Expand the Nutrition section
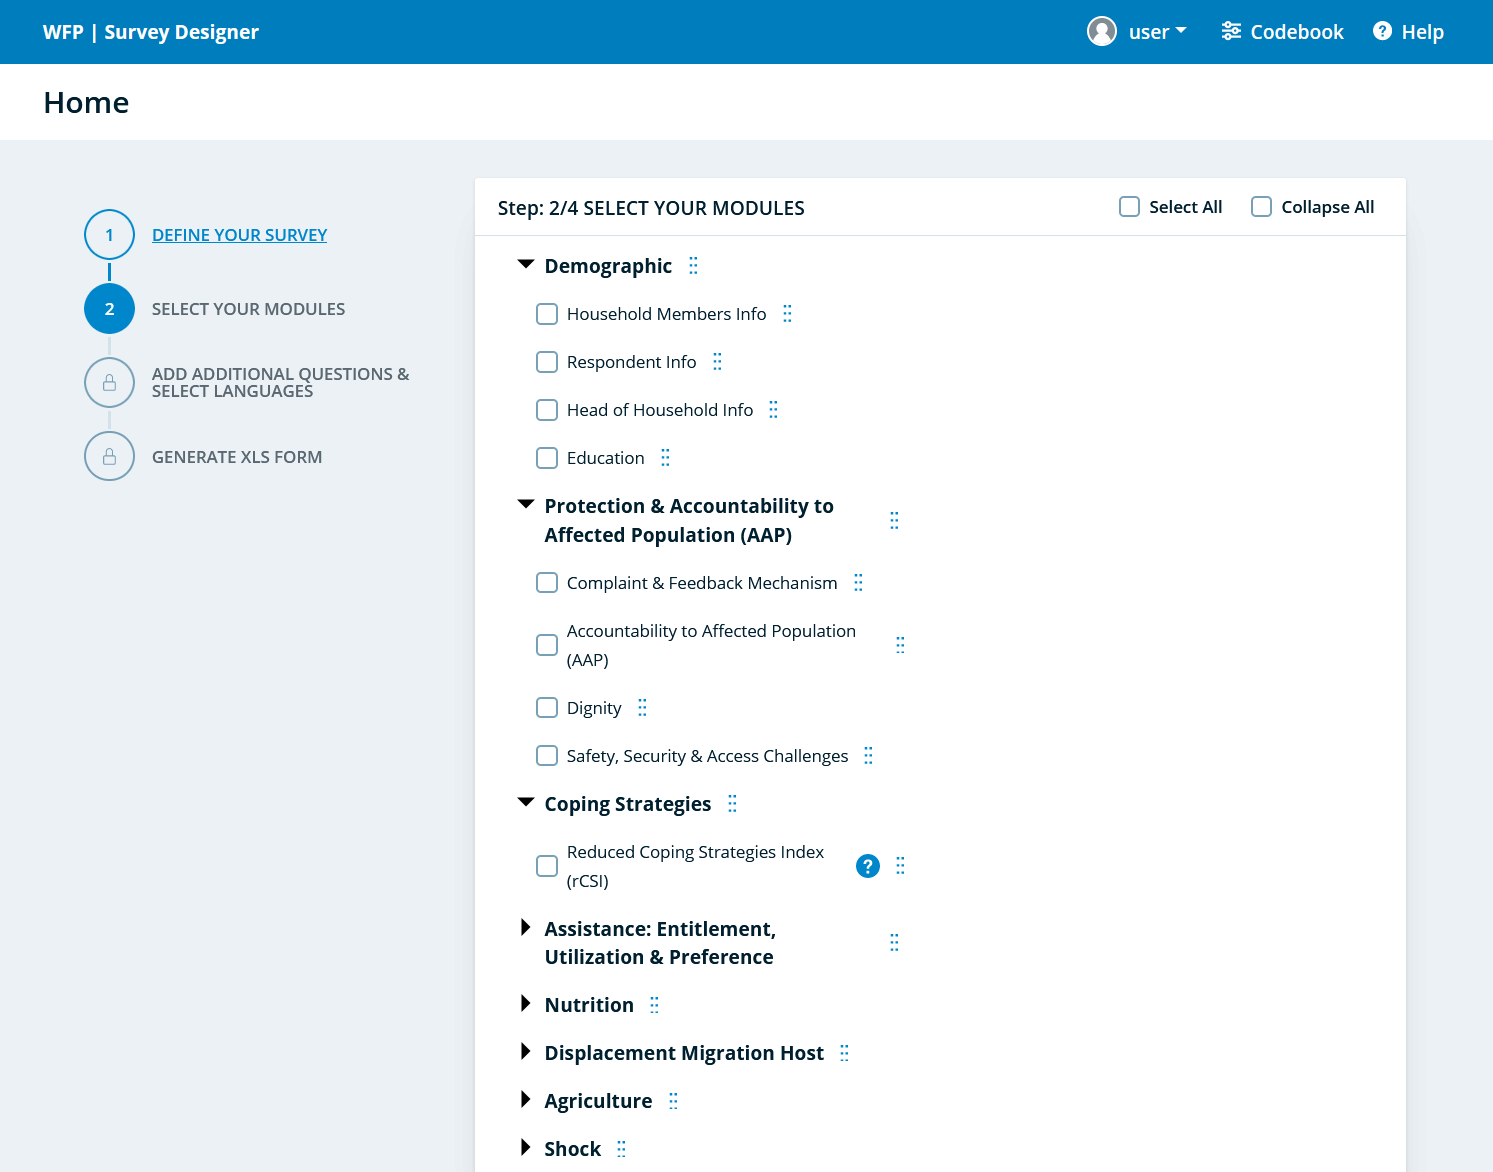1493x1172 pixels. (526, 1004)
